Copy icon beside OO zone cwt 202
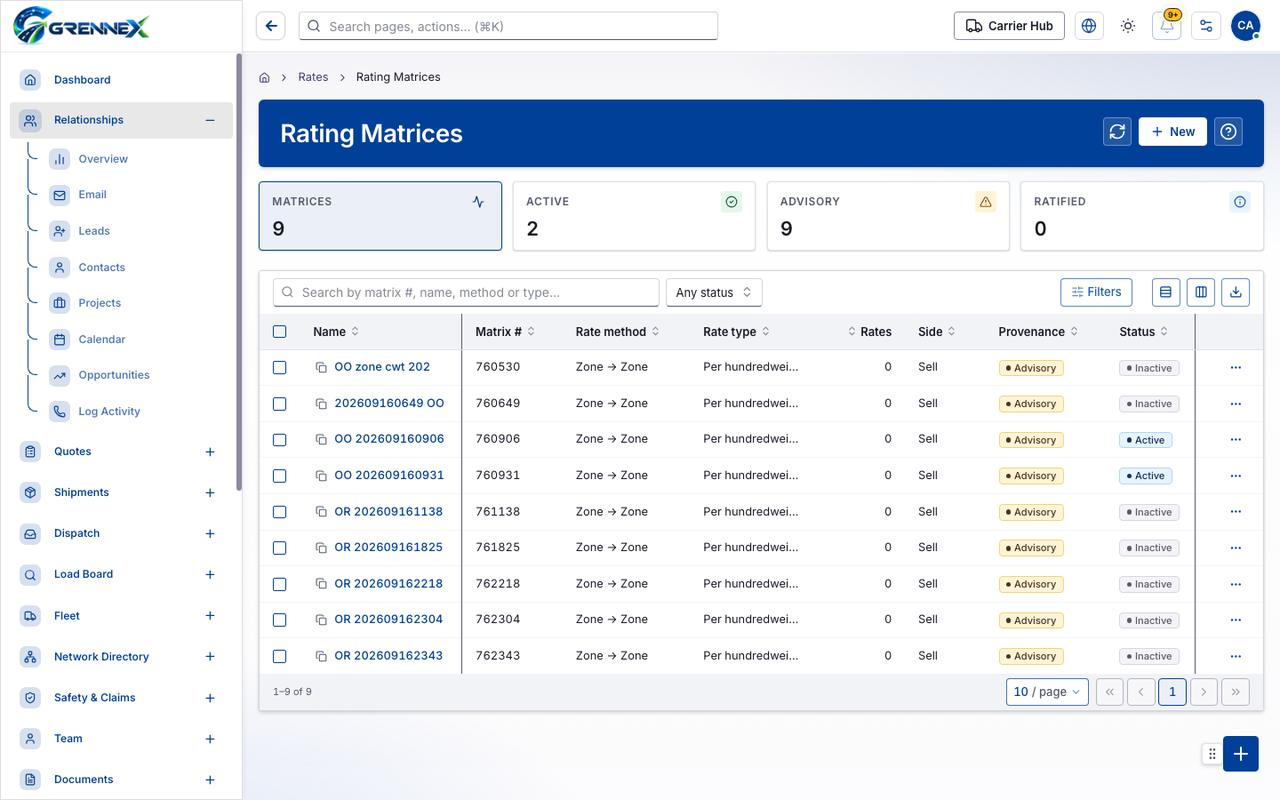This screenshot has height=800, width=1280. 321,368
